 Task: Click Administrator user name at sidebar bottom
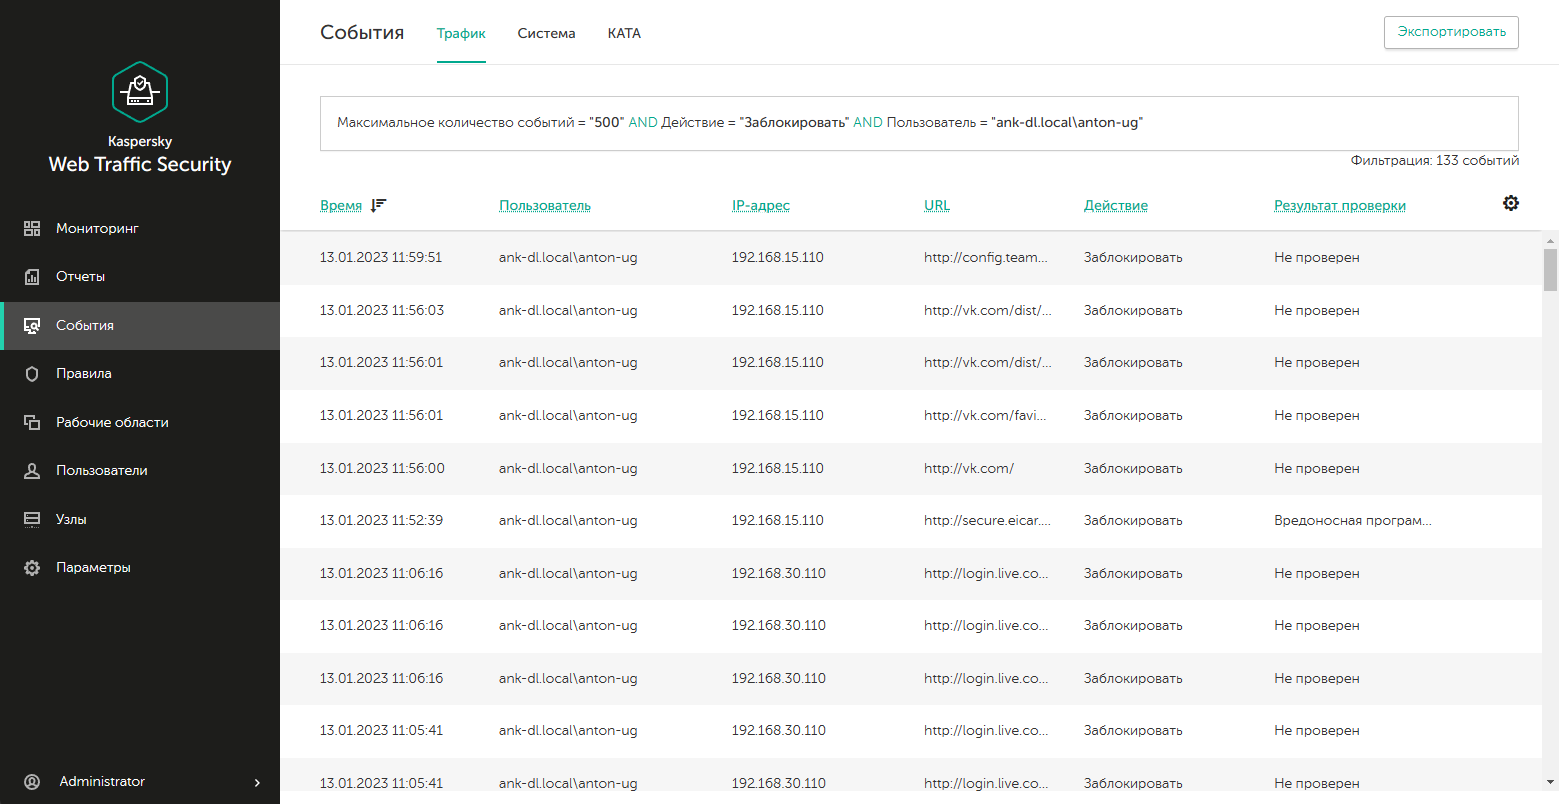[102, 782]
